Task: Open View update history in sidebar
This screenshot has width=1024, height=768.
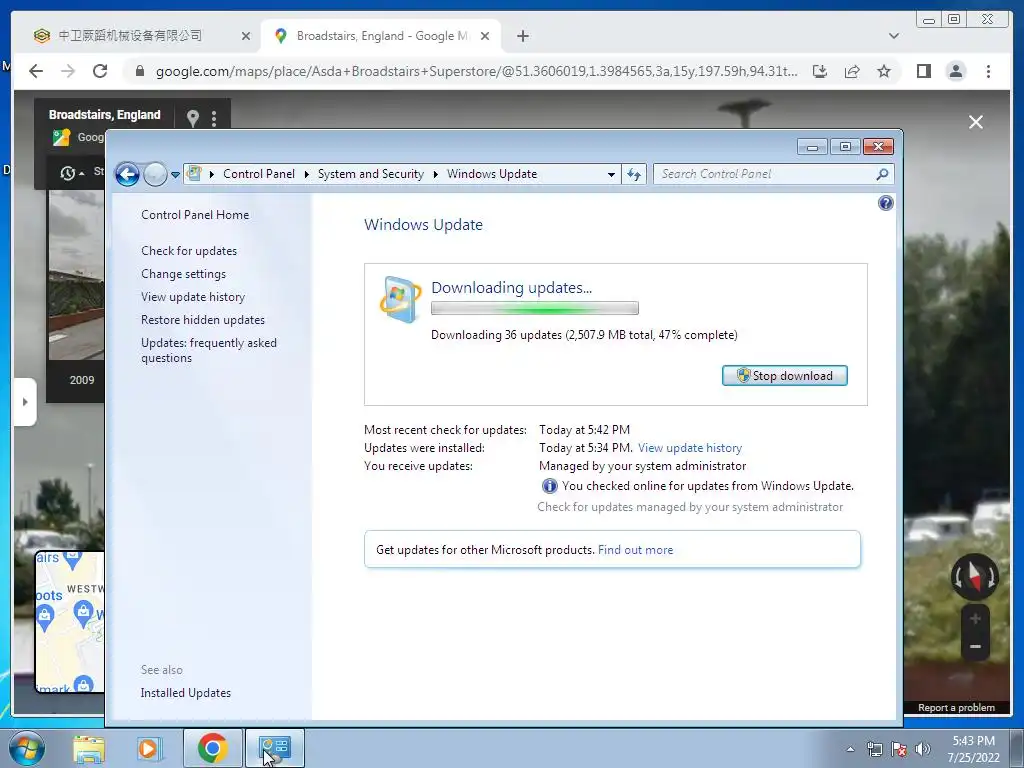Action: click(193, 296)
